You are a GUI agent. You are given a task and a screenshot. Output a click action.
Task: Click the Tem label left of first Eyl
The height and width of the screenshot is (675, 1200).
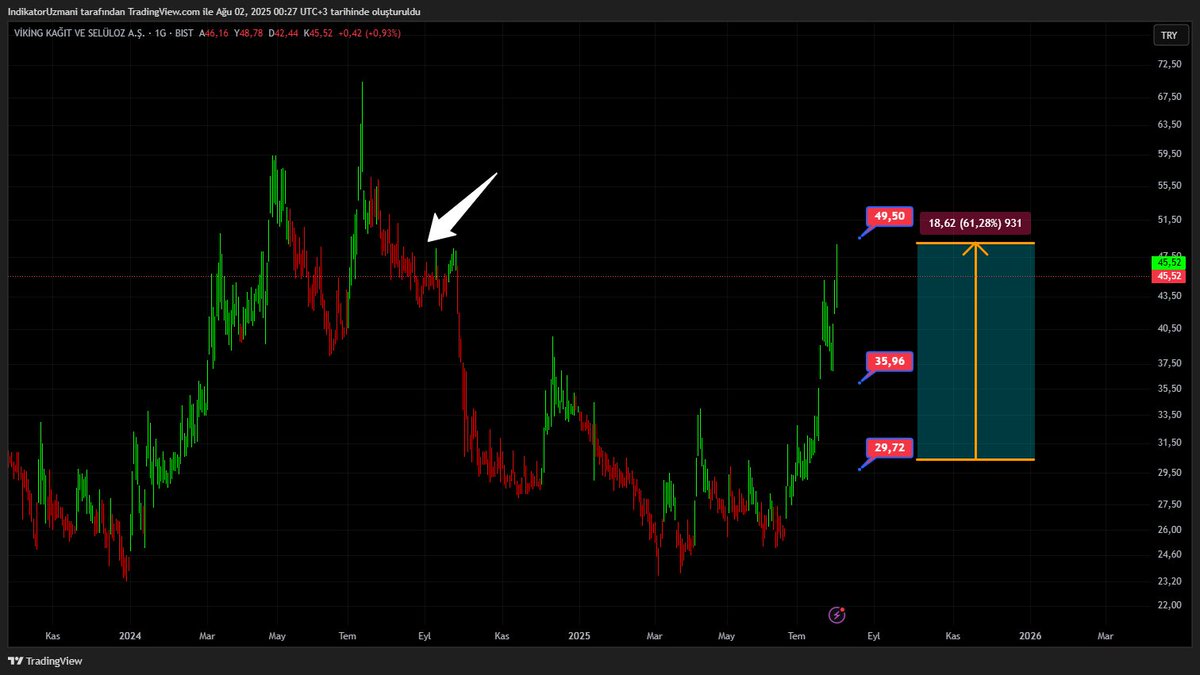click(348, 635)
